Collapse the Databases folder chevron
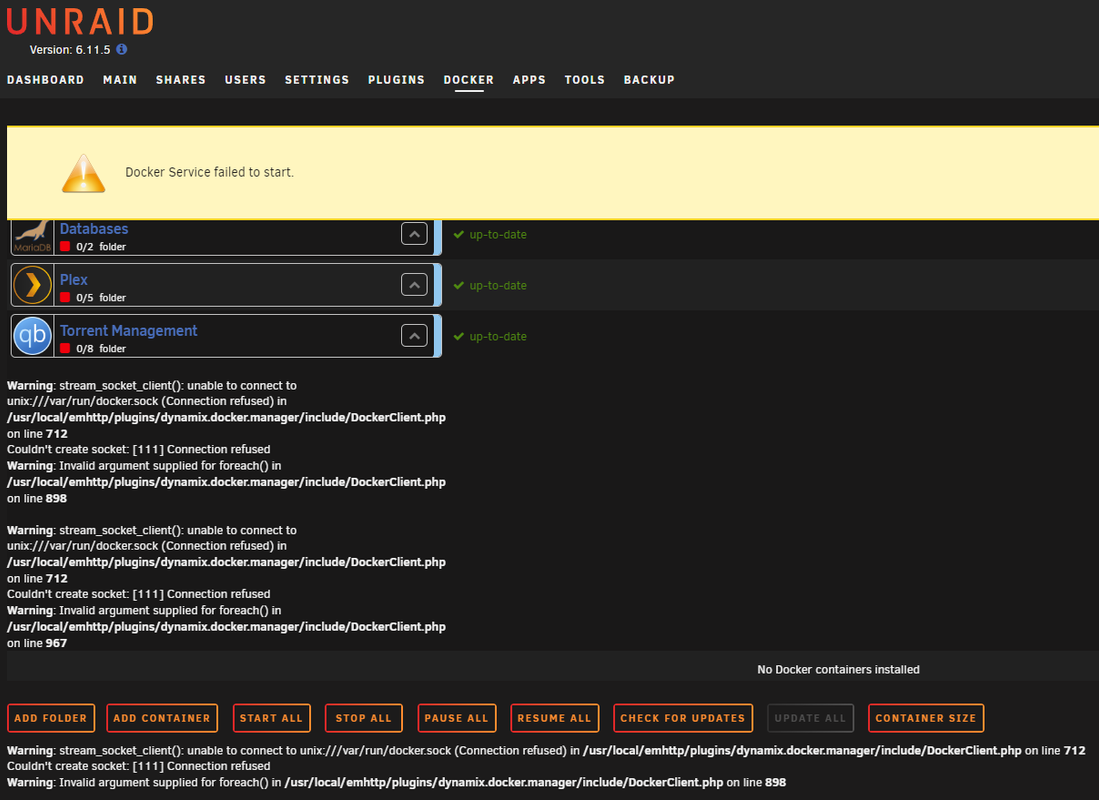This screenshot has width=1099, height=800. tap(414, 233)
